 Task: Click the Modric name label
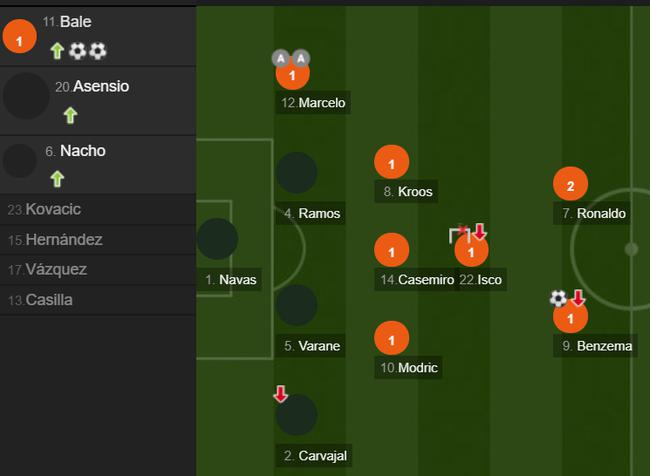[408, 368]
